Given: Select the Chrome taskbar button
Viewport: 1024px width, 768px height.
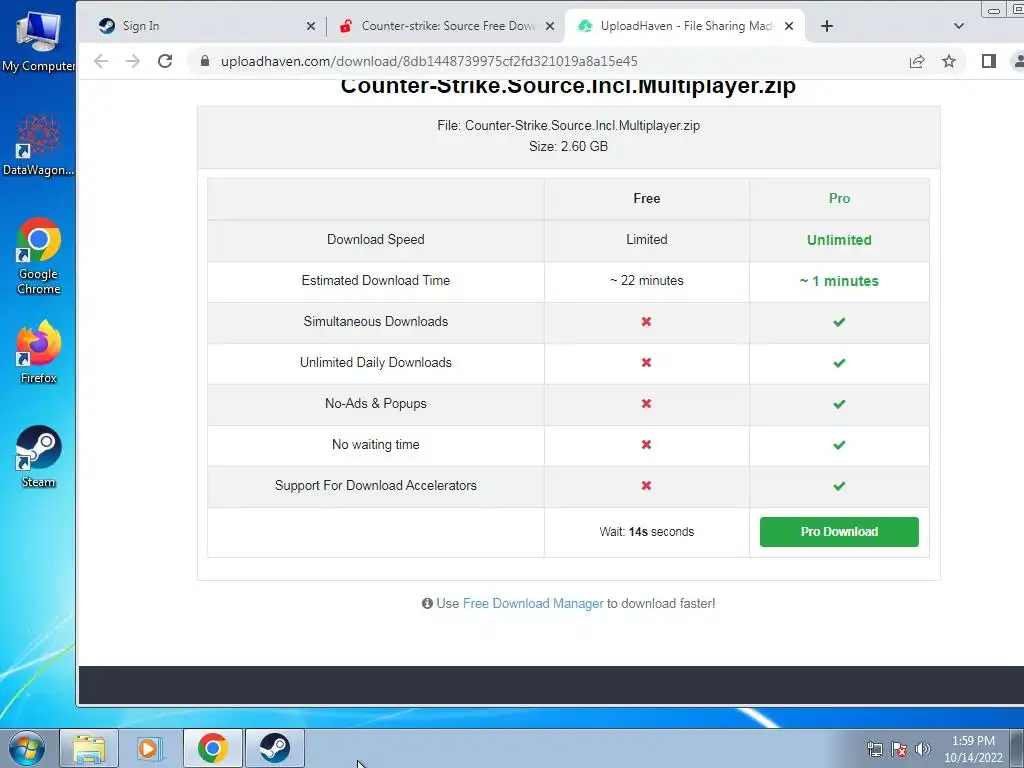Looking at the screenshot, I should point(212,748).
